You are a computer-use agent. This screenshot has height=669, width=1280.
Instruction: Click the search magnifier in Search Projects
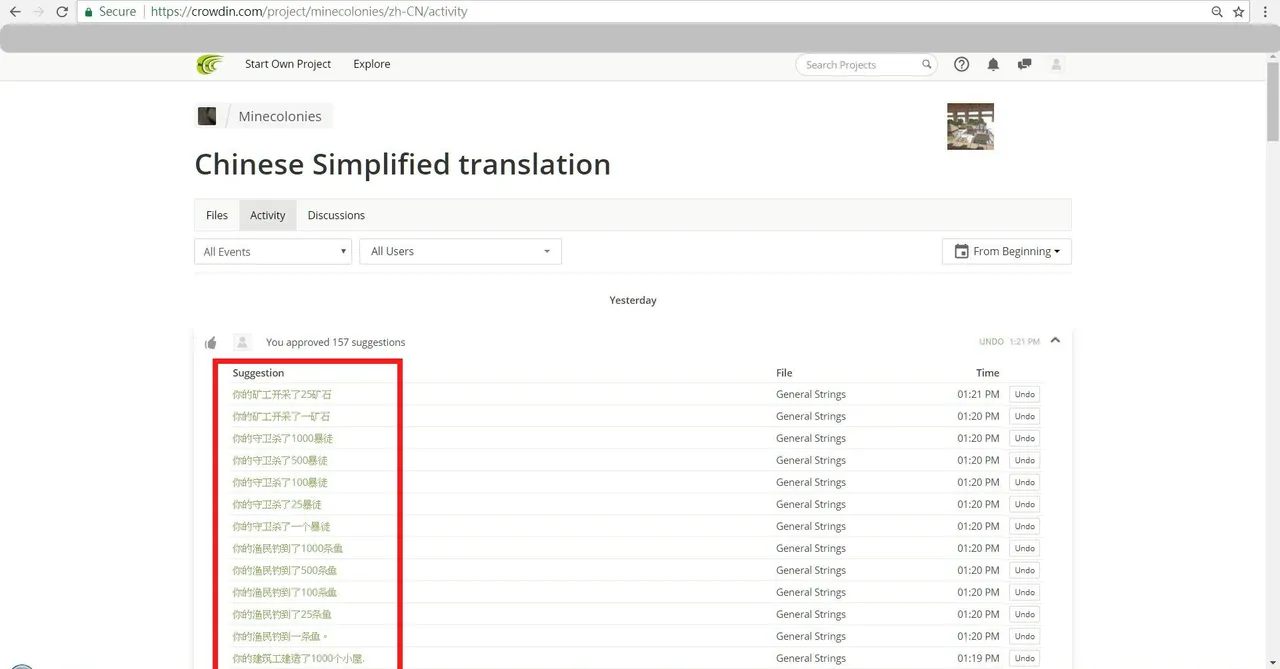927,65
